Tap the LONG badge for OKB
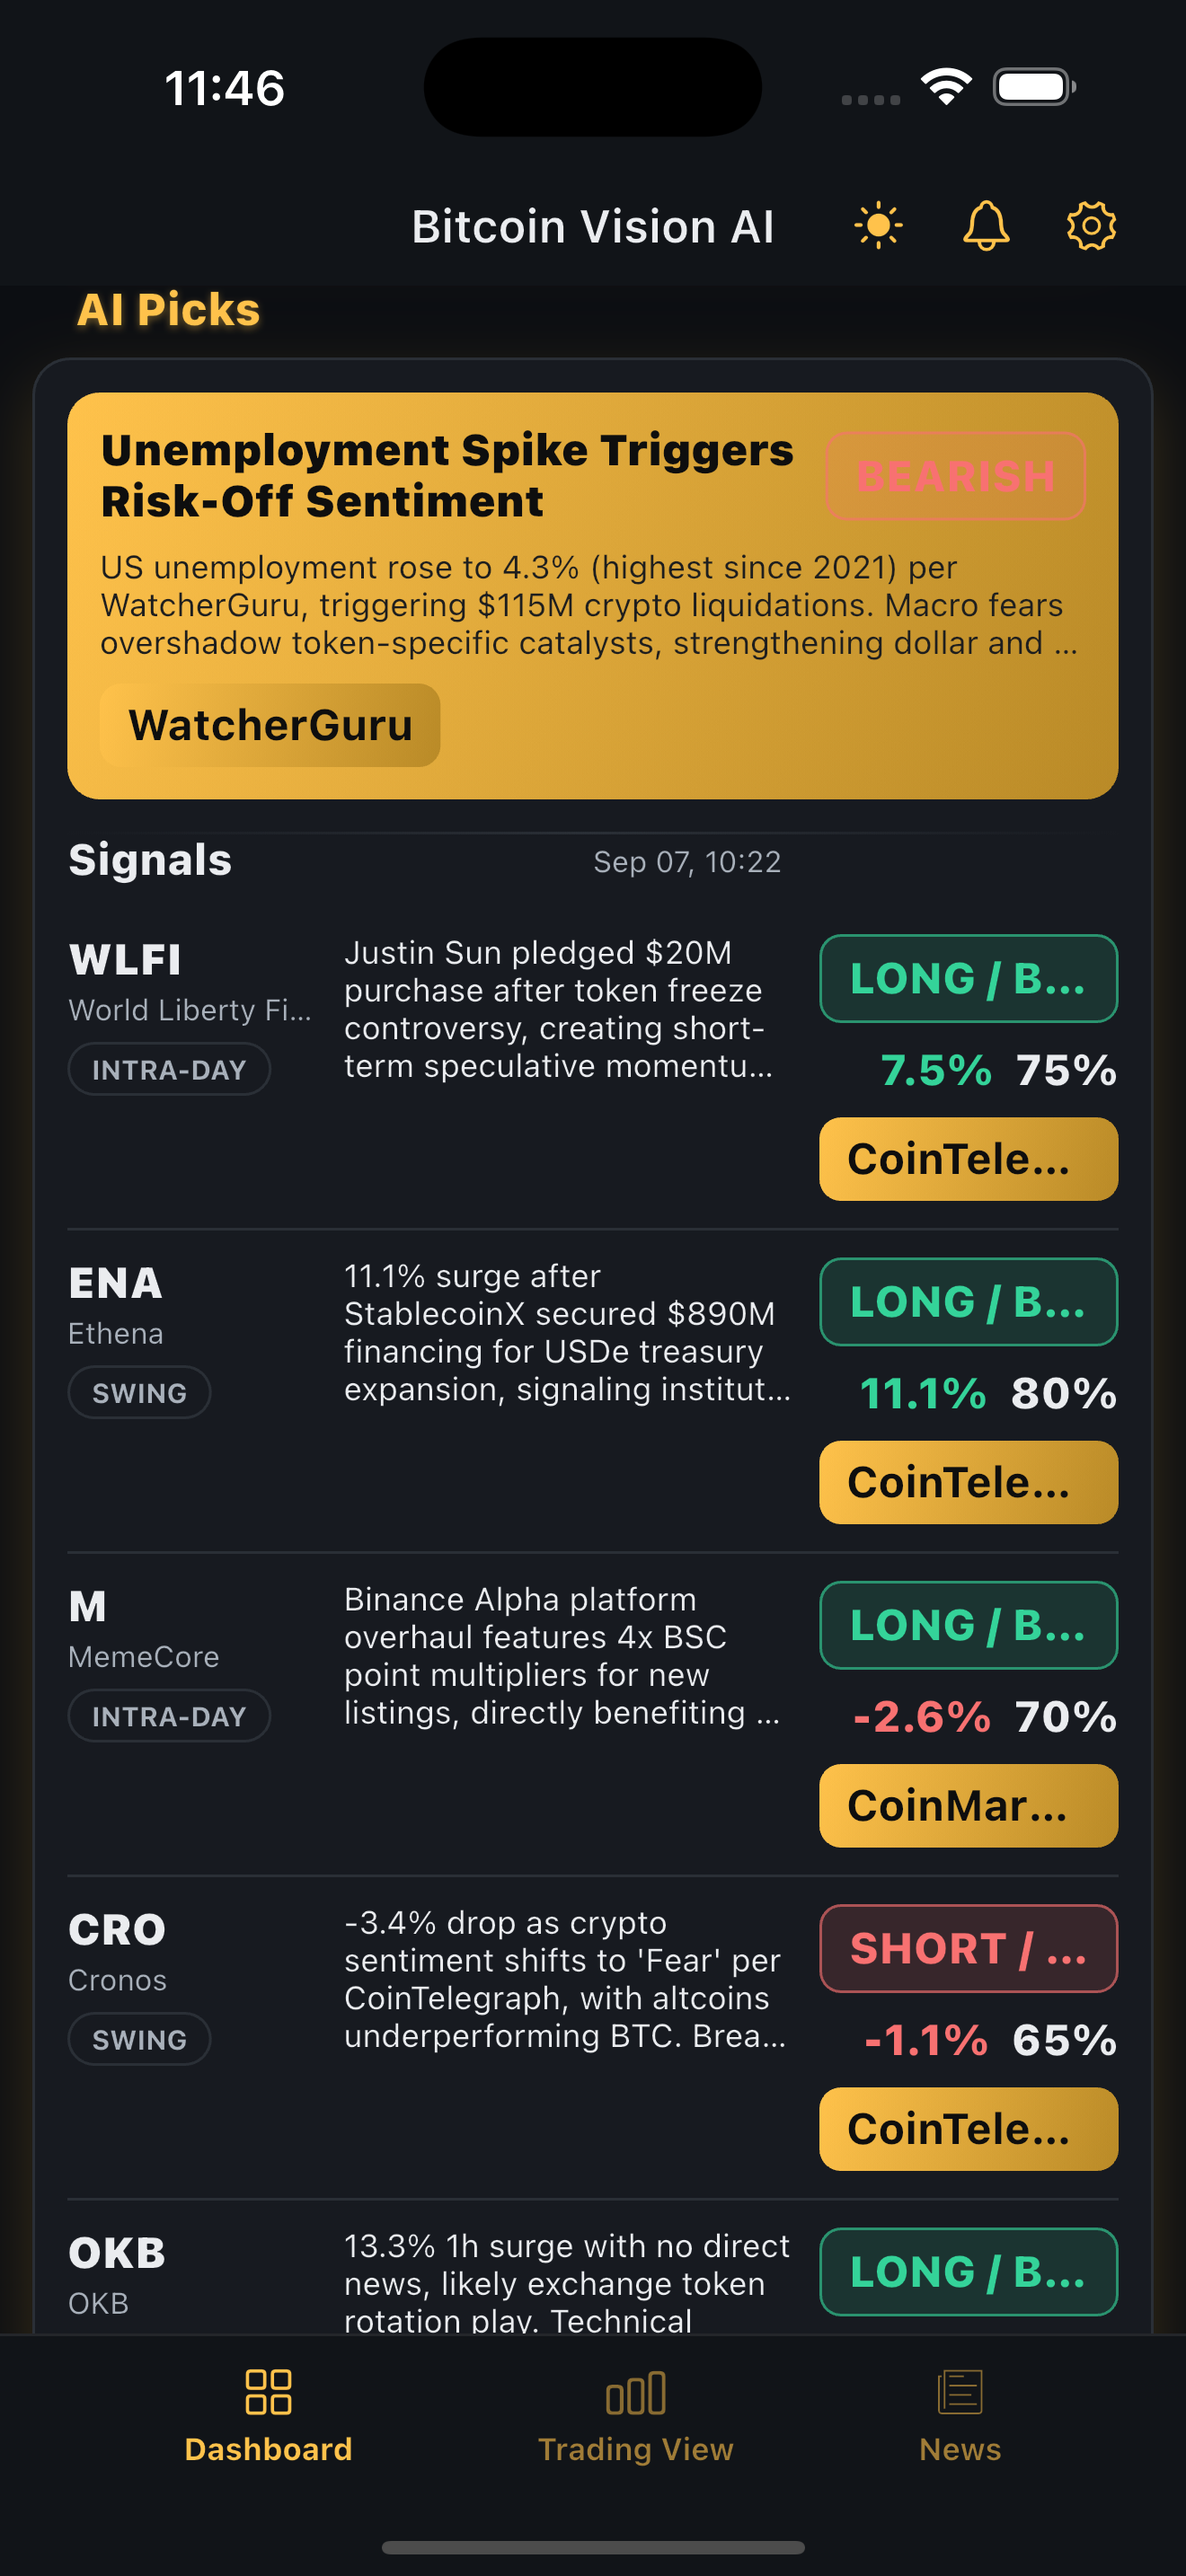Viewport: 1186px width, 2576px height. point(968,2271)
